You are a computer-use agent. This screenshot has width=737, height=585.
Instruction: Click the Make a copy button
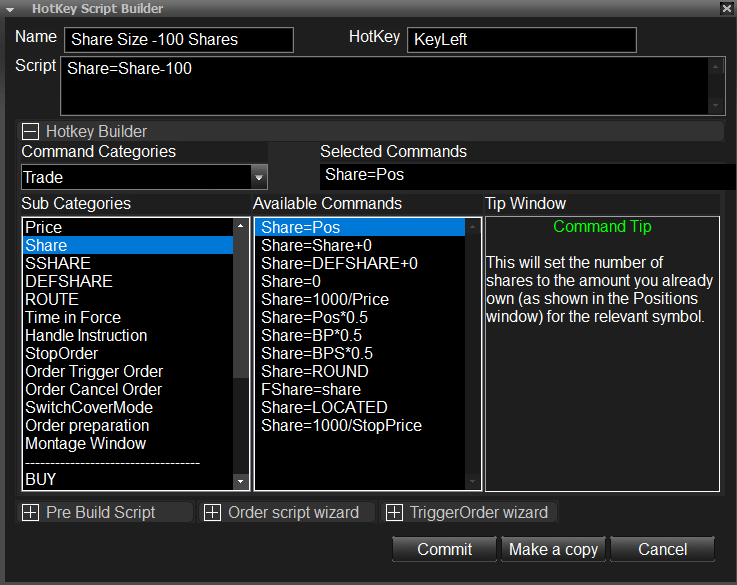pos(553,549)
